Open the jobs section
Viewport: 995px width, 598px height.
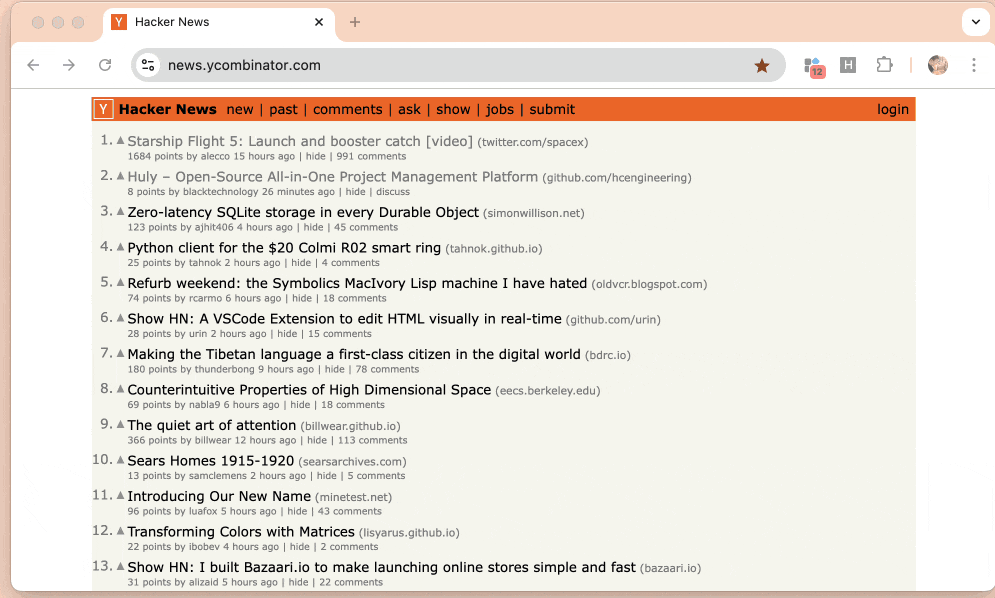[x=500, y=109]
